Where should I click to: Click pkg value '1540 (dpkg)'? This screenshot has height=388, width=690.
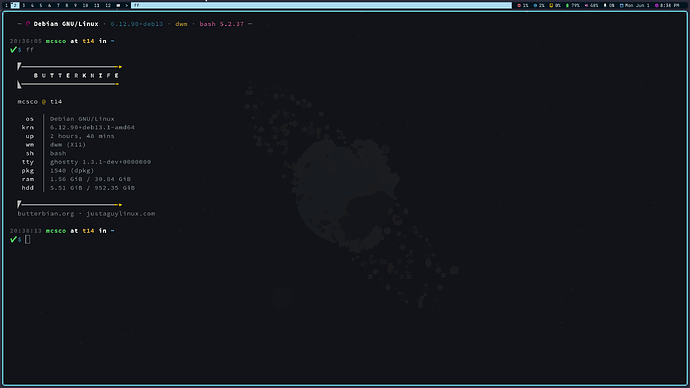pos(72,170)
